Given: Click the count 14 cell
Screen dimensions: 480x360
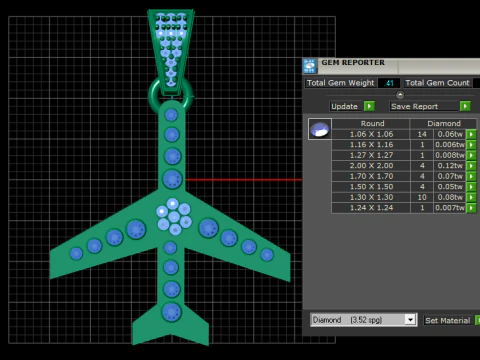Looking at the screenshot, I should pos(422,134).
